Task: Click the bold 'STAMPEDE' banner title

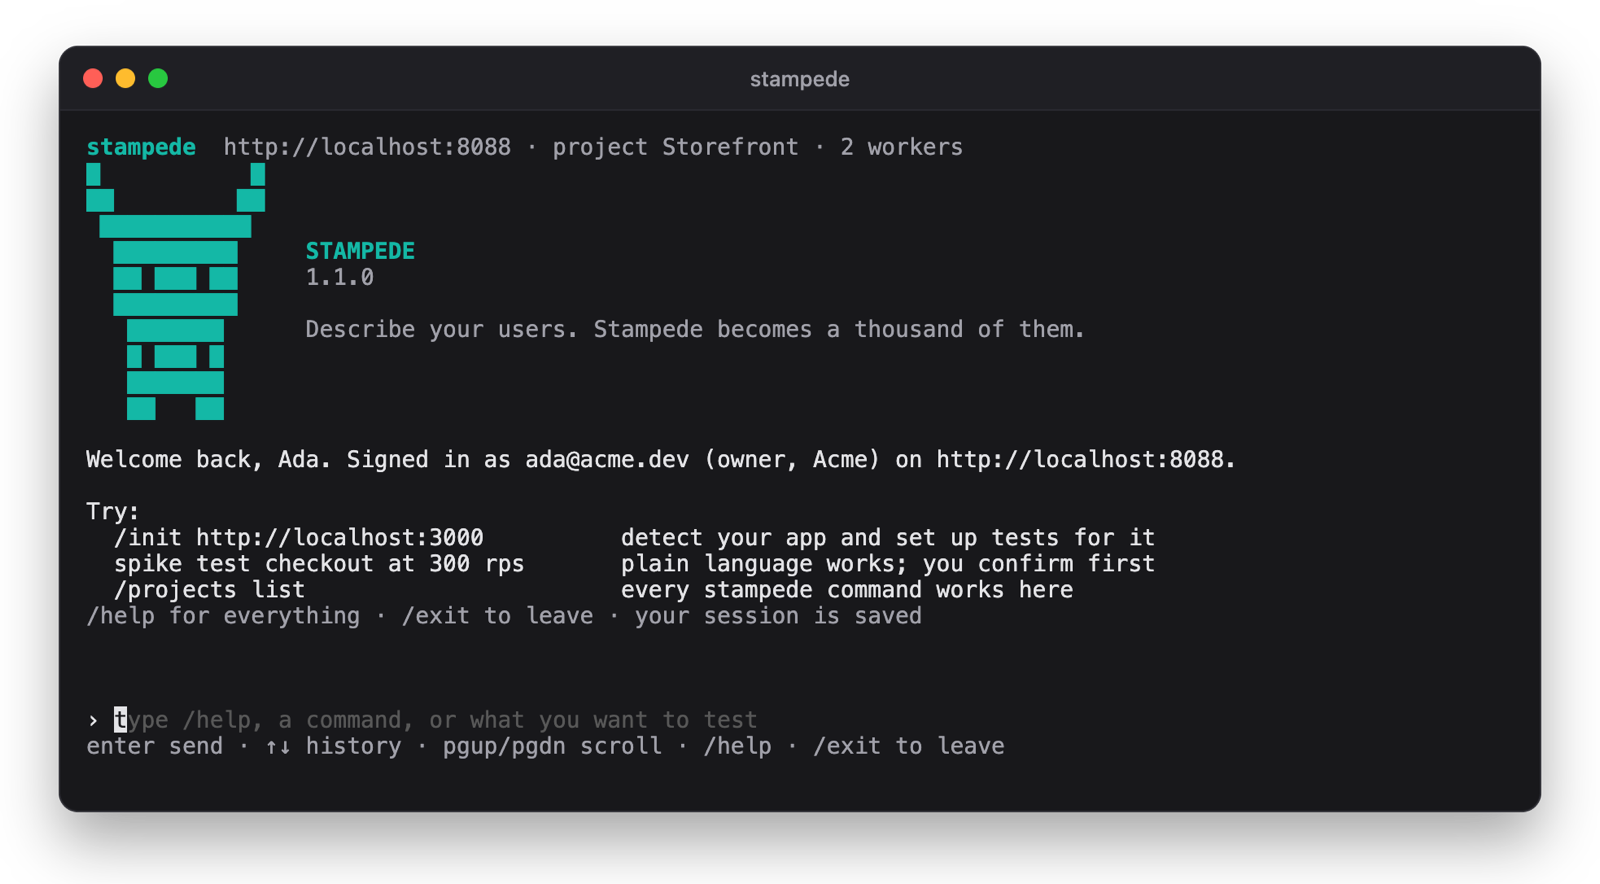Action: tap(360, 251)
